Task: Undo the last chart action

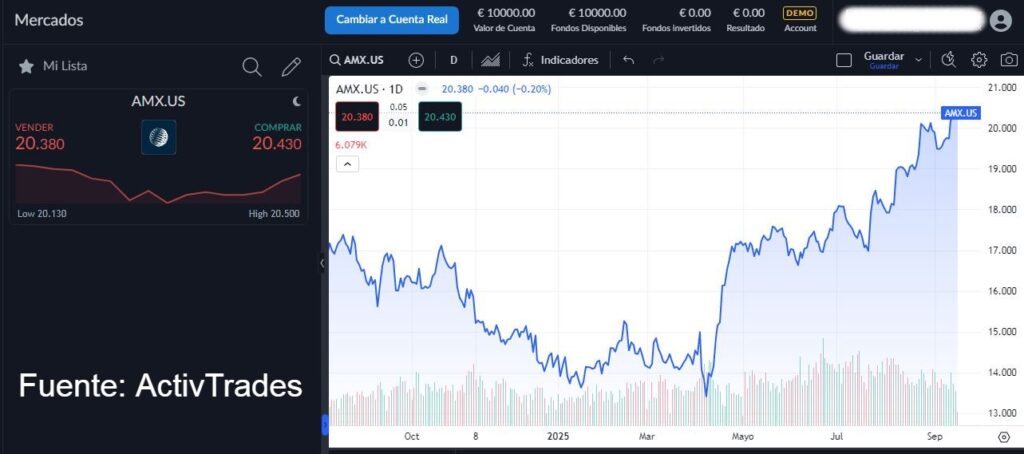Action: click(628, 60)
